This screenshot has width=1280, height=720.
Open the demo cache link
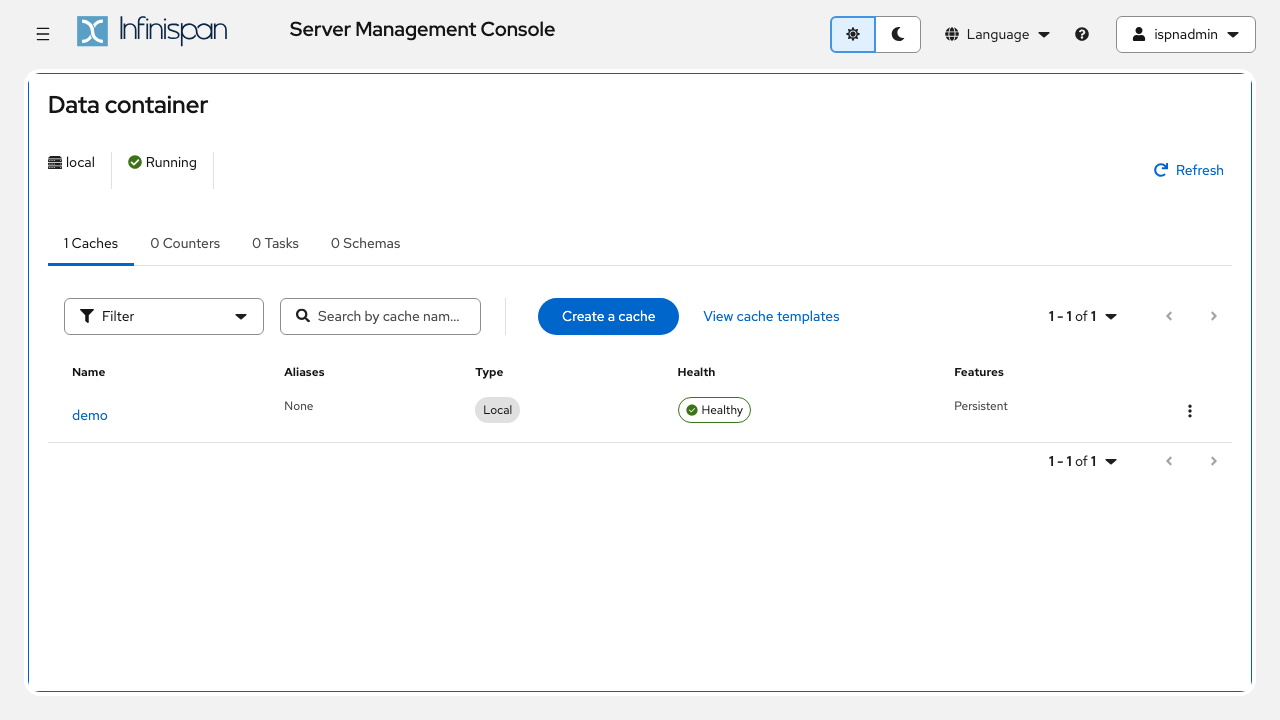pyautogui.click(x=90, y=415)
